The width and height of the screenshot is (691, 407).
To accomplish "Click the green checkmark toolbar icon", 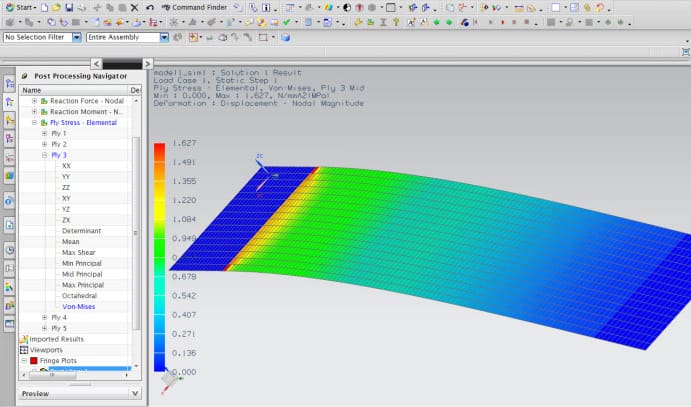I will [x=286, y=22].
